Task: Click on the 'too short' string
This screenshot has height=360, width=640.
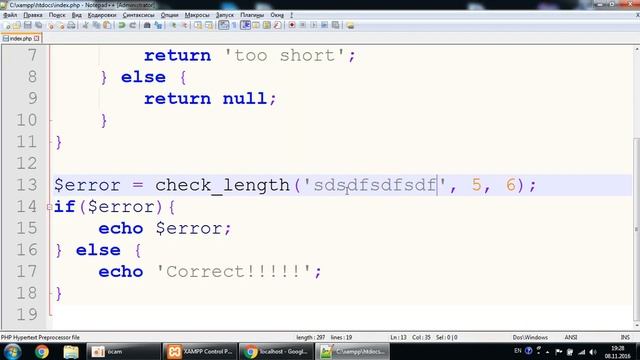Action: tap(286, 56)
